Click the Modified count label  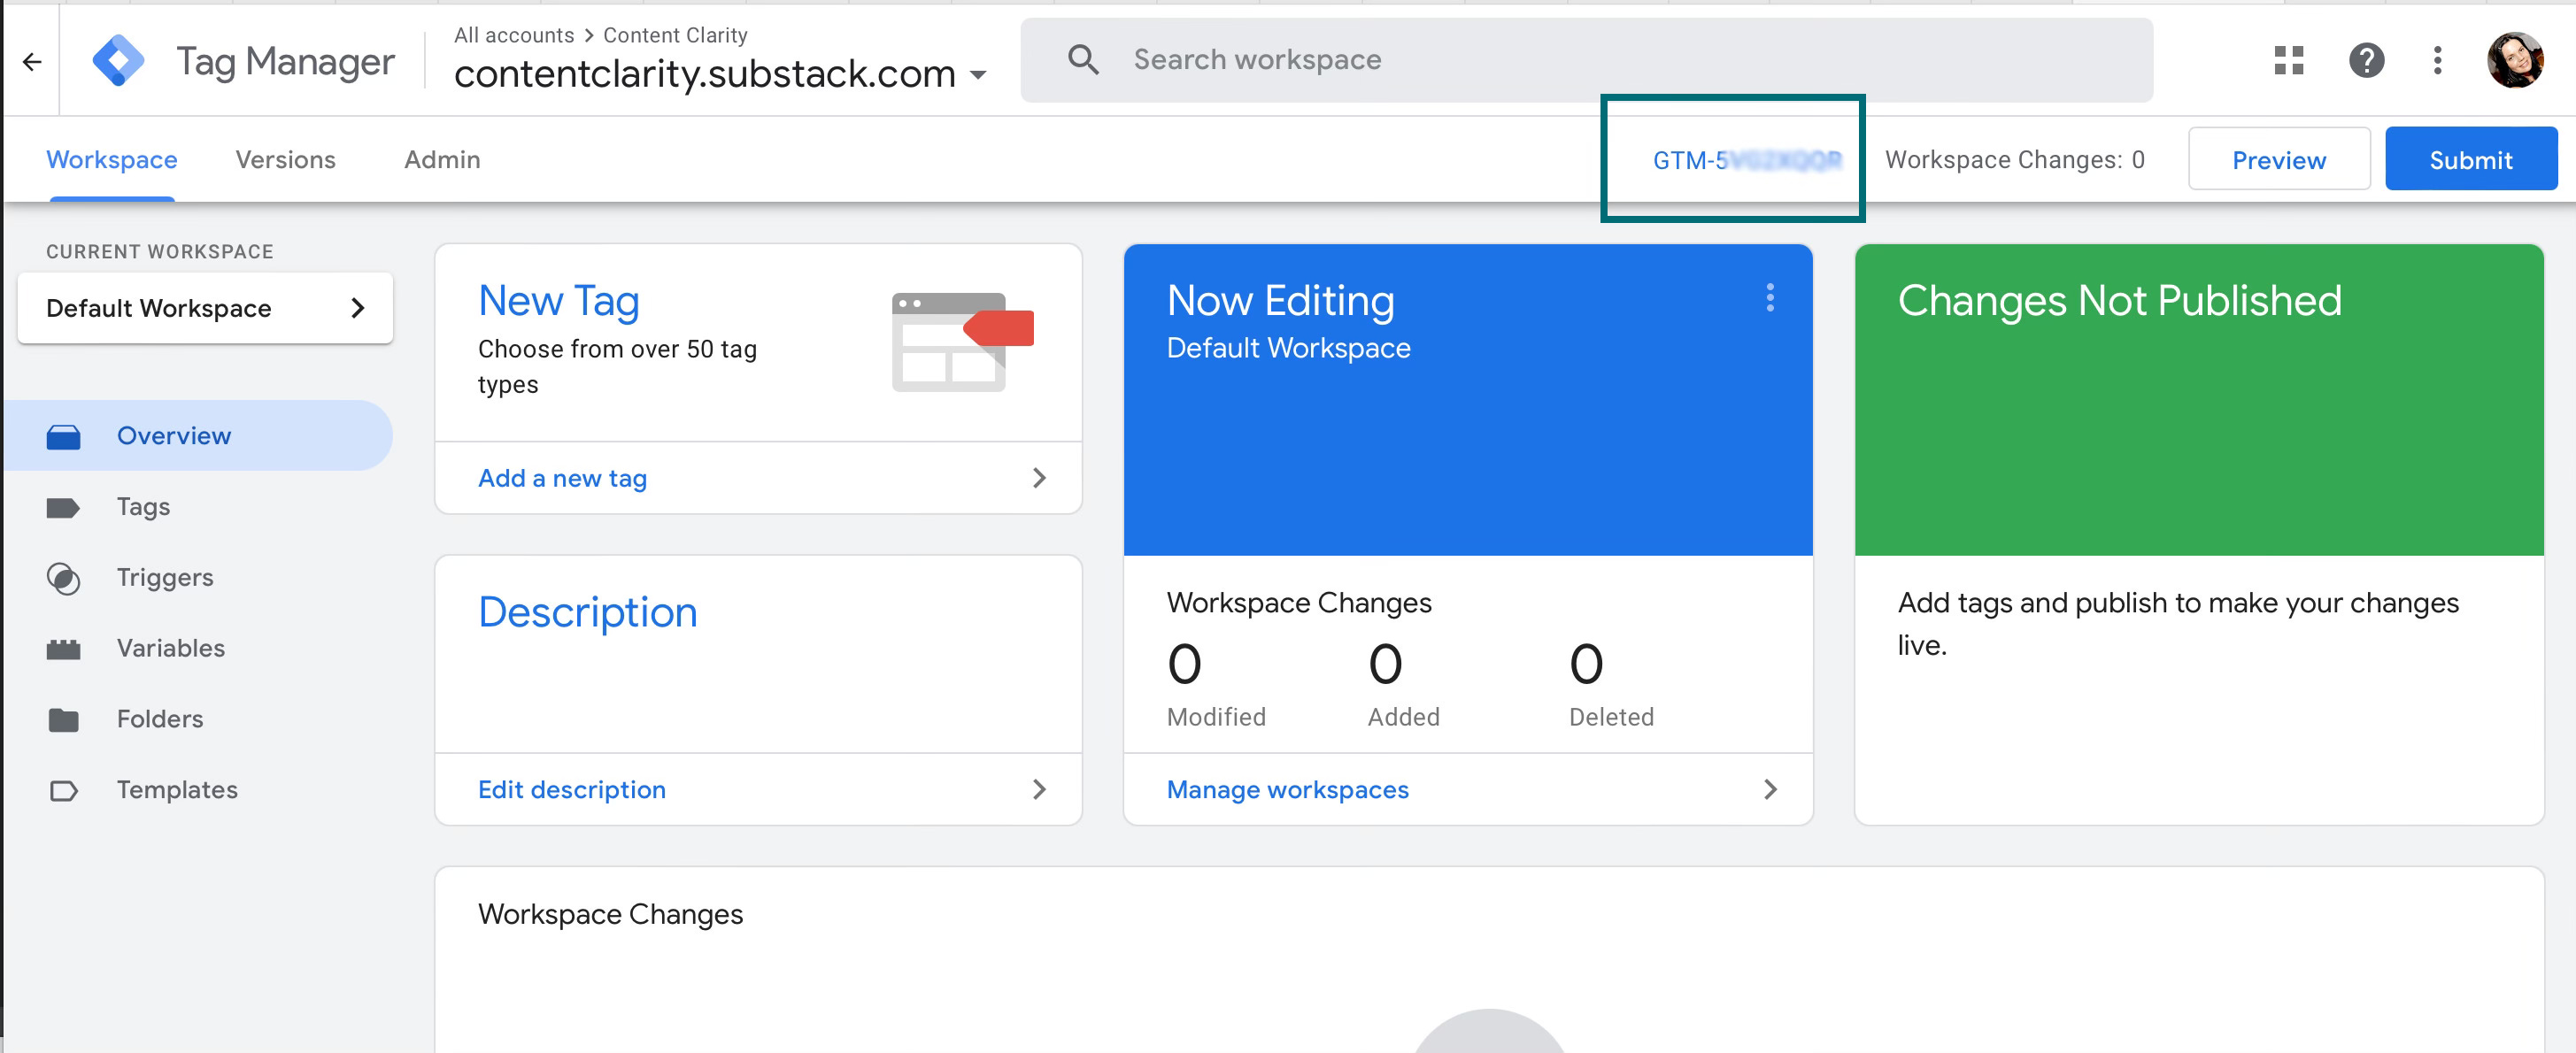point(1215,717)
